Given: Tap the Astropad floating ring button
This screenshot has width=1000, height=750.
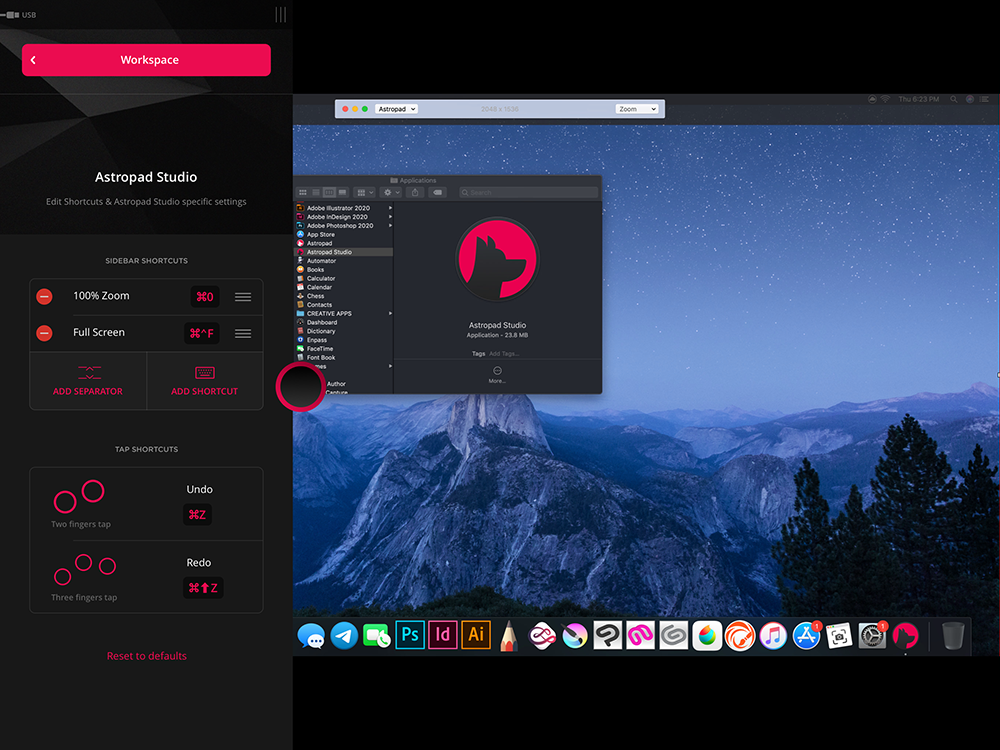Looking at the screenshot, I should pos(300,386).
